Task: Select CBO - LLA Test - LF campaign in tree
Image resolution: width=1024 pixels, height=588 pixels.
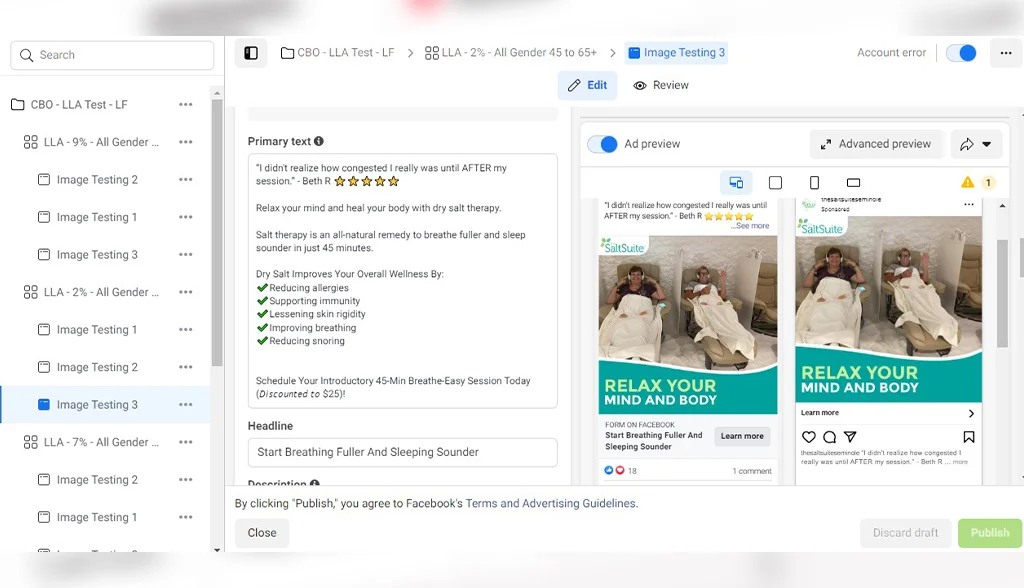Action: click(x=79, y=105)
